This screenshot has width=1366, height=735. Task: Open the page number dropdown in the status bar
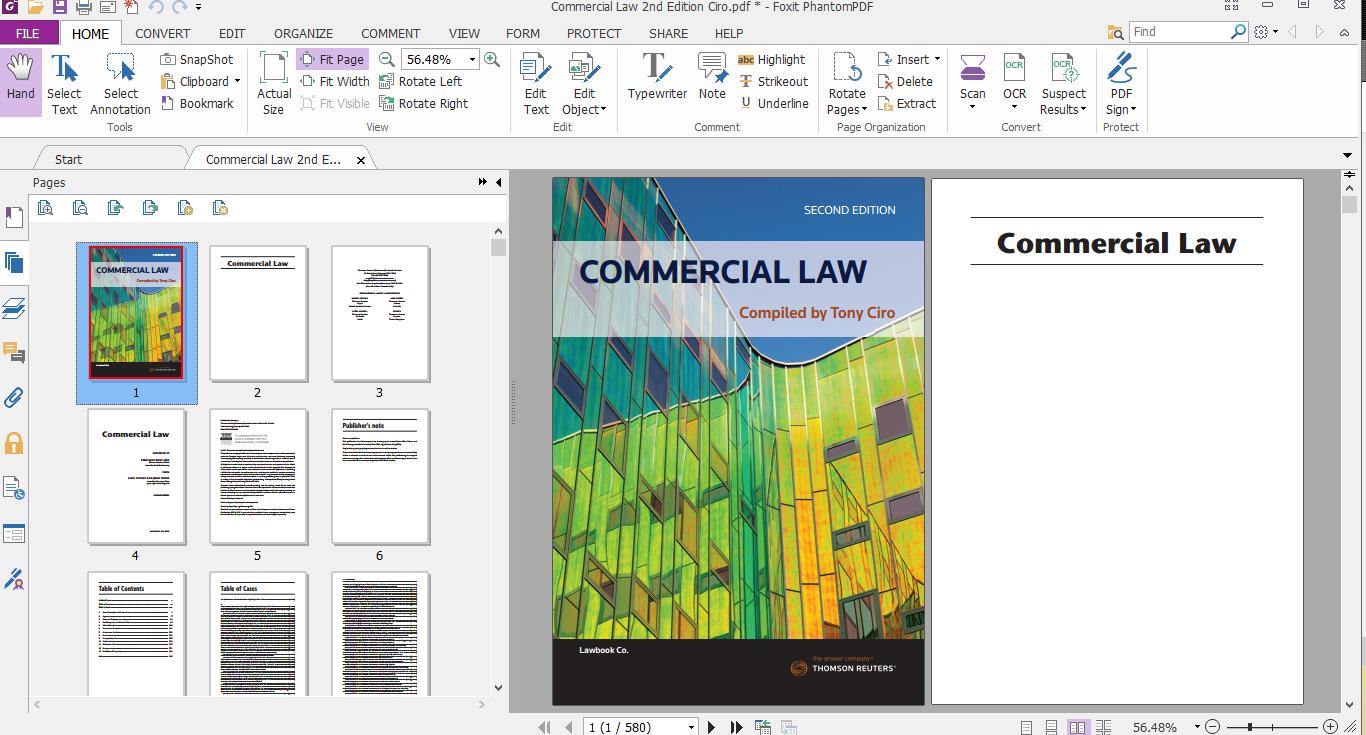click(691, 727)
